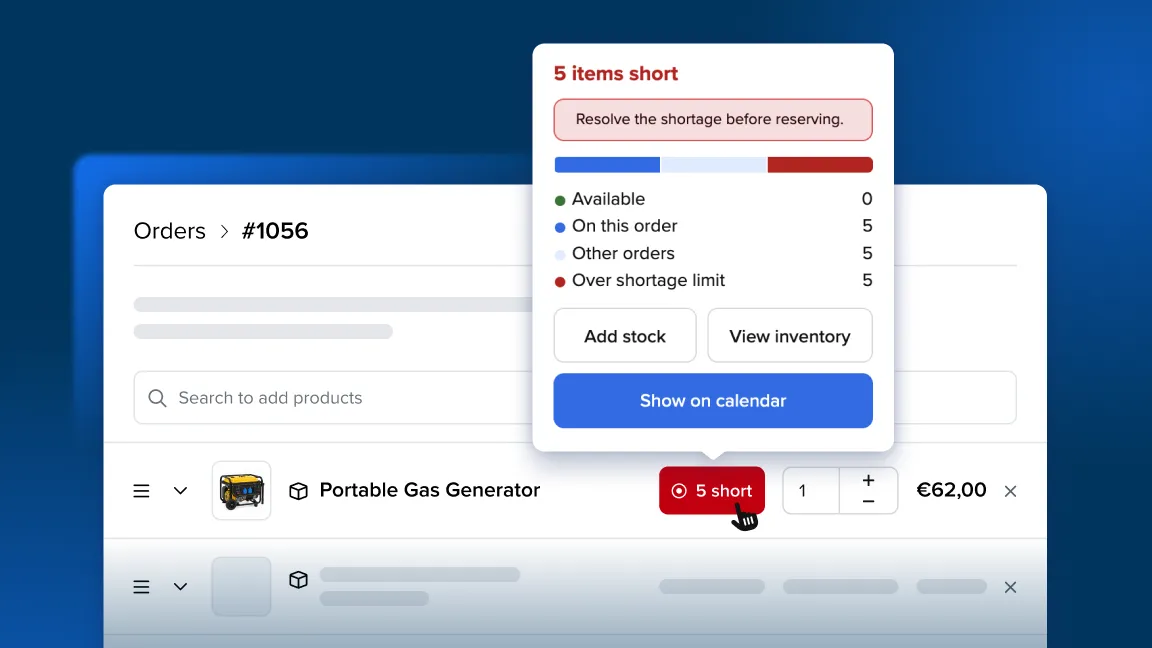Click the red 5 short badge
Image resolution: width=1152 pixels, height=648 pixels.
[711, 490]
